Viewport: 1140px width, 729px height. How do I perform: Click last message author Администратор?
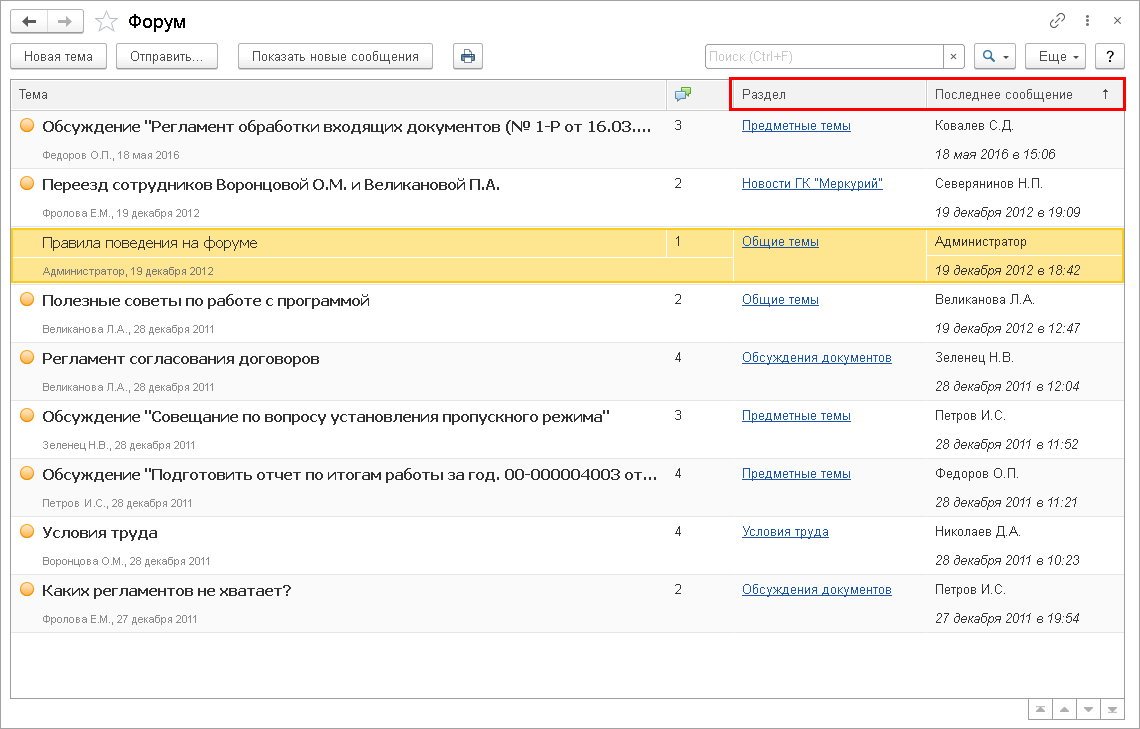click(981, 242)
